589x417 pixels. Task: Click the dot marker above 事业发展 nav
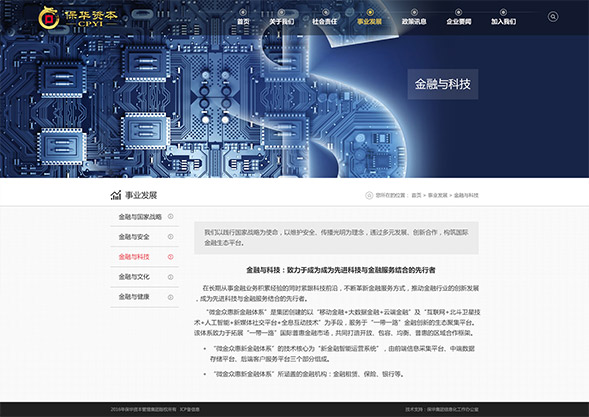(x=370, y=12)
